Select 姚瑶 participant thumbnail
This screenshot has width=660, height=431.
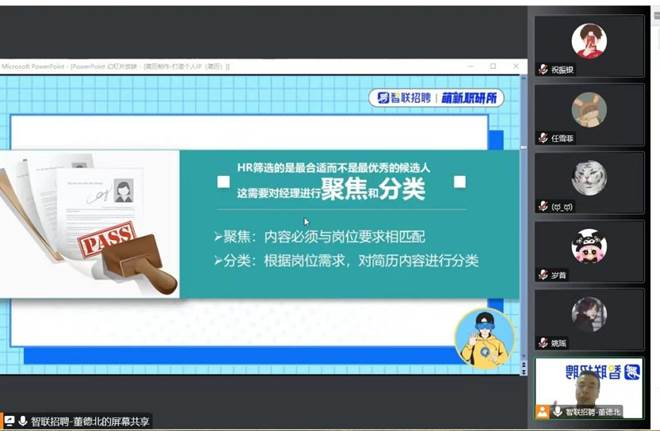pos(589,314)
